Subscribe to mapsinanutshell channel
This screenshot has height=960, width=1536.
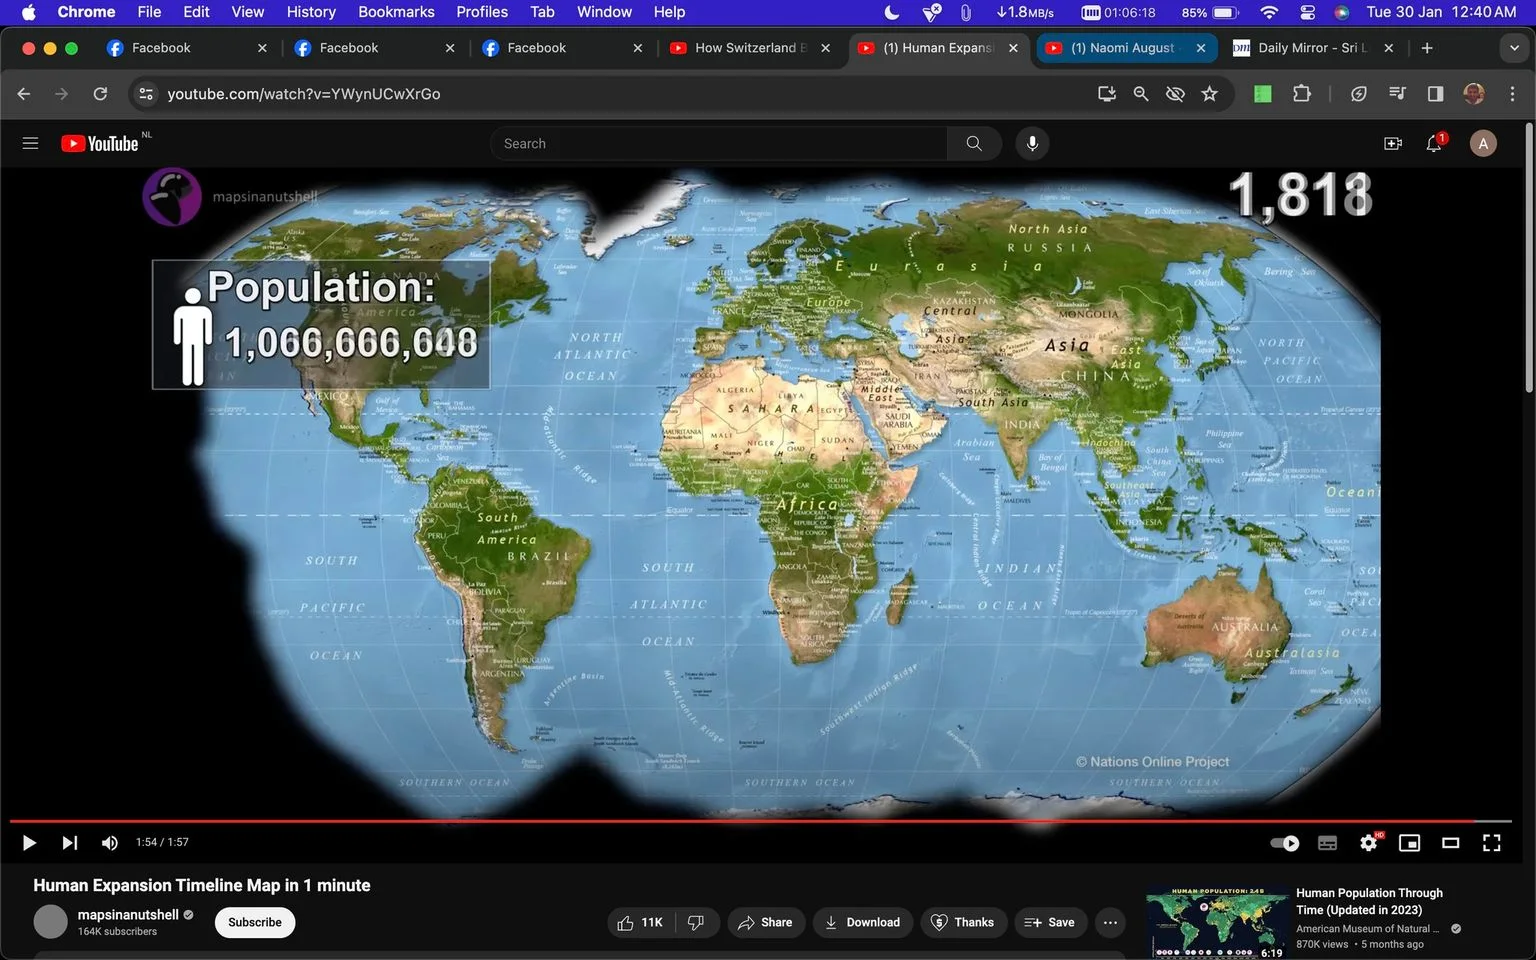point(255,922)
